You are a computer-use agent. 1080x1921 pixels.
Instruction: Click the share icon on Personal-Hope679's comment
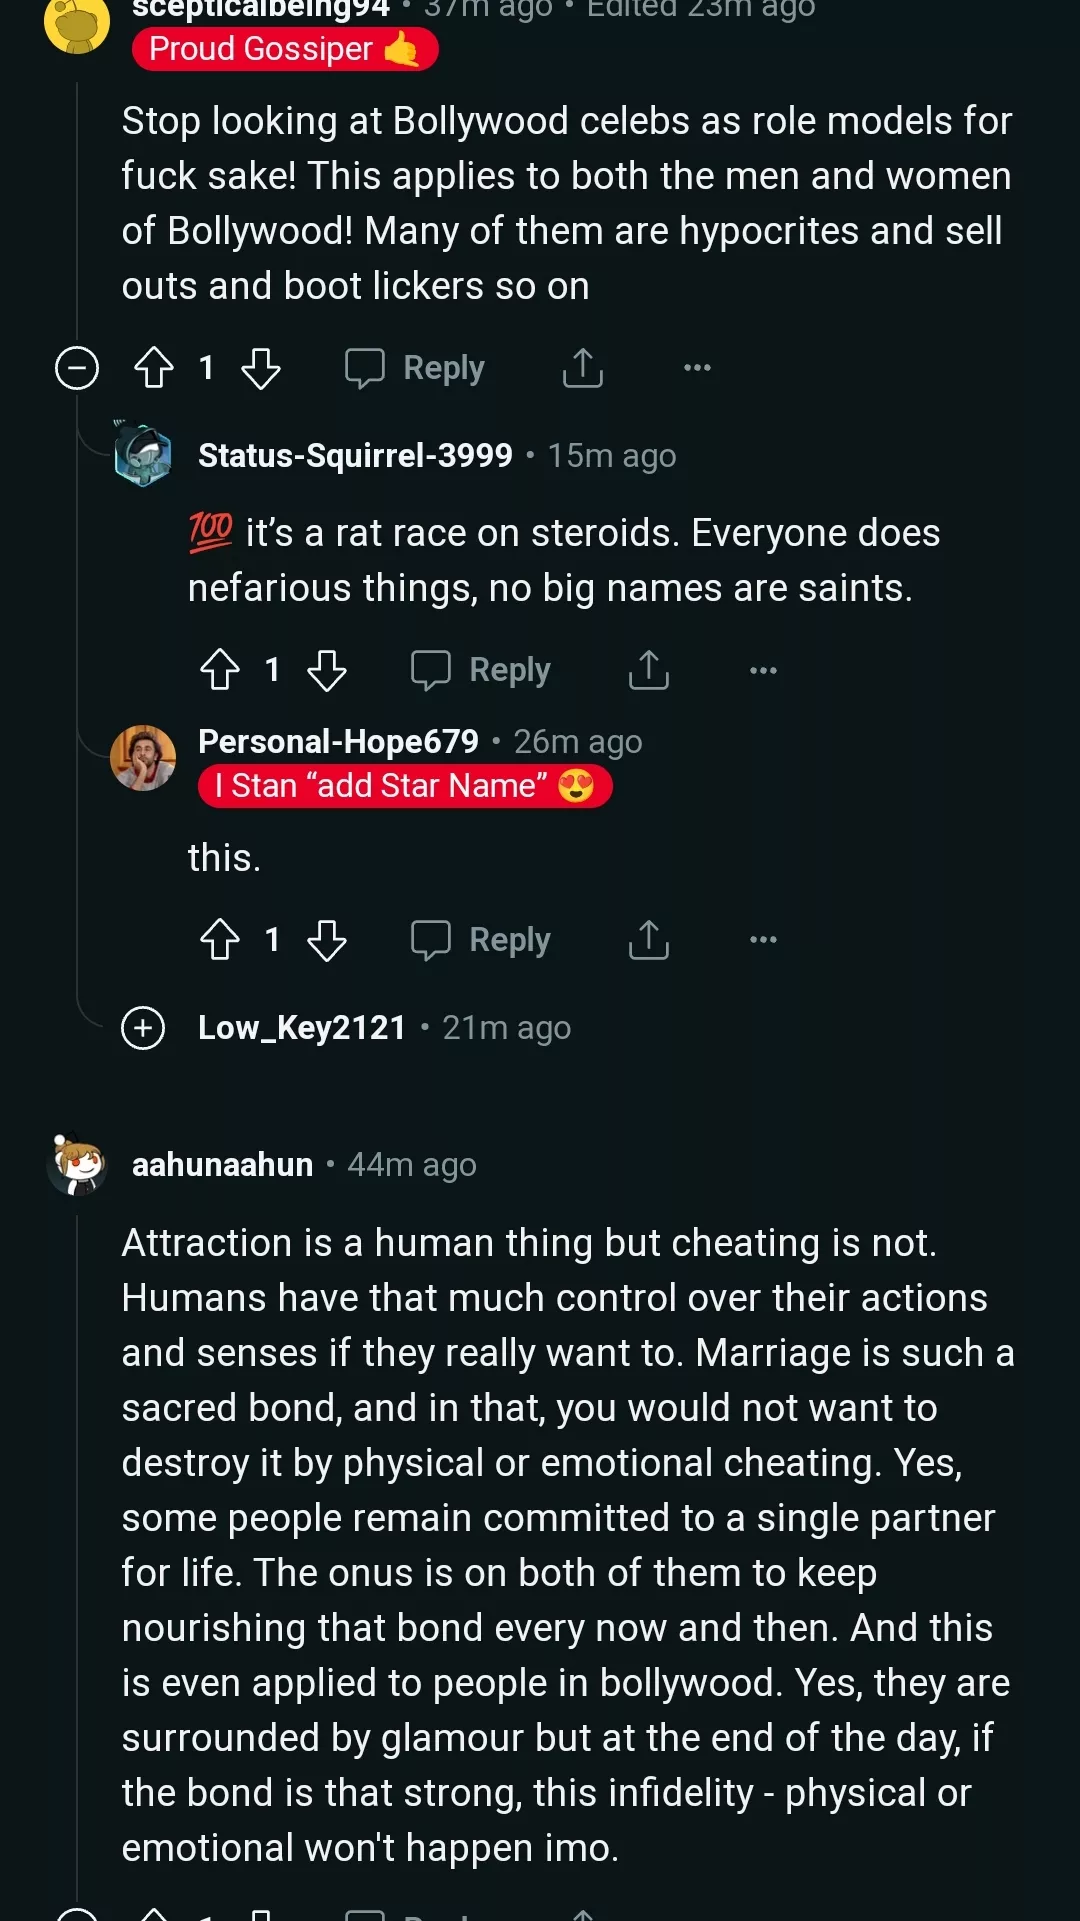[x=649, y=939]
